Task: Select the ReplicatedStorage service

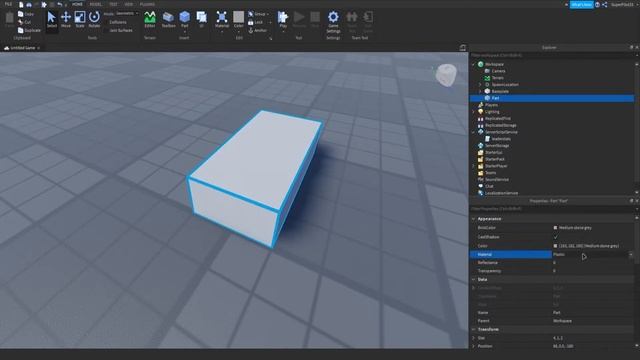Action: 497,125
